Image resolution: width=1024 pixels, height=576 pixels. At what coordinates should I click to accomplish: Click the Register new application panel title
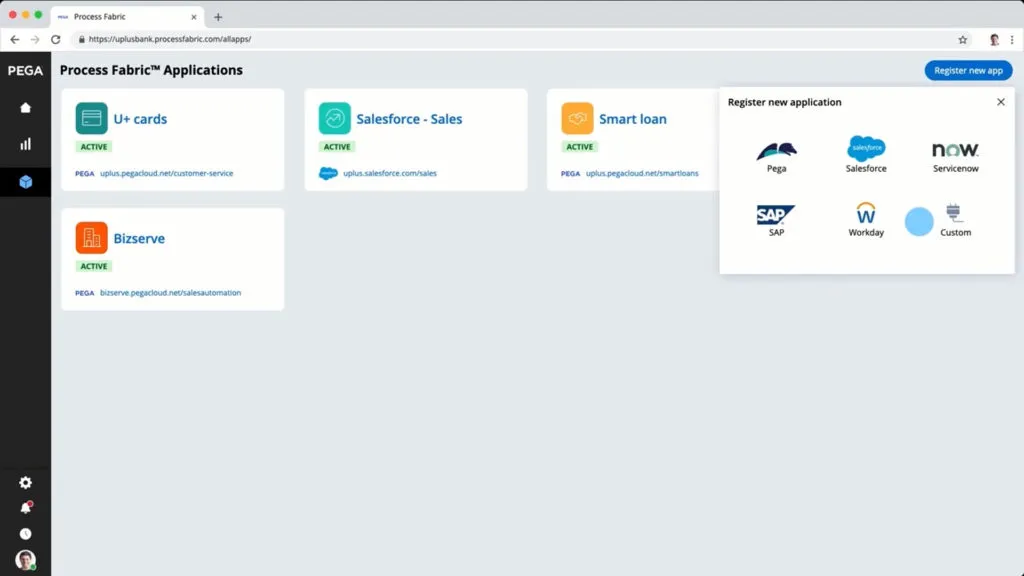pos(784,102)
